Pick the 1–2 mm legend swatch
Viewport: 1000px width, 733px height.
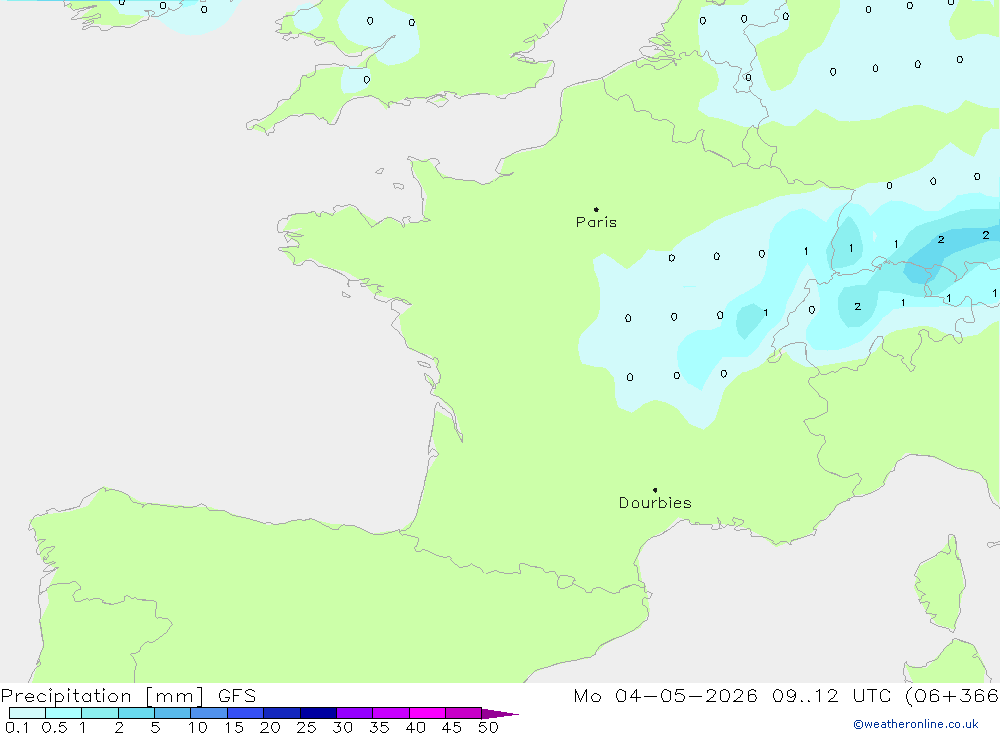click(100, 713)
